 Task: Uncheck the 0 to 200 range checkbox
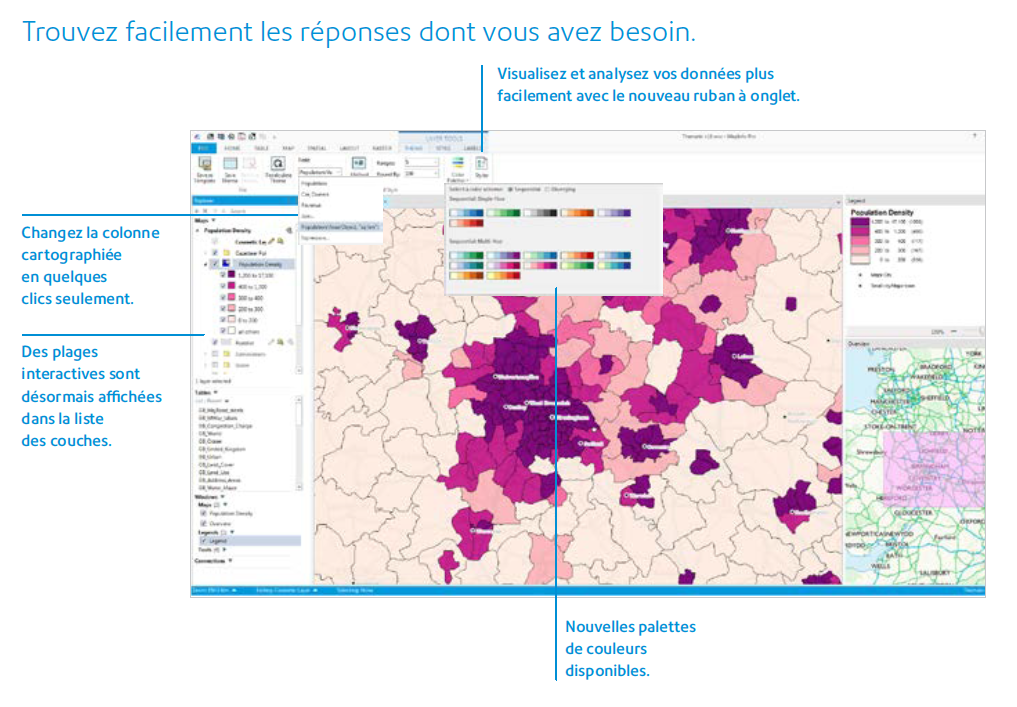click(x=223, y=320)
